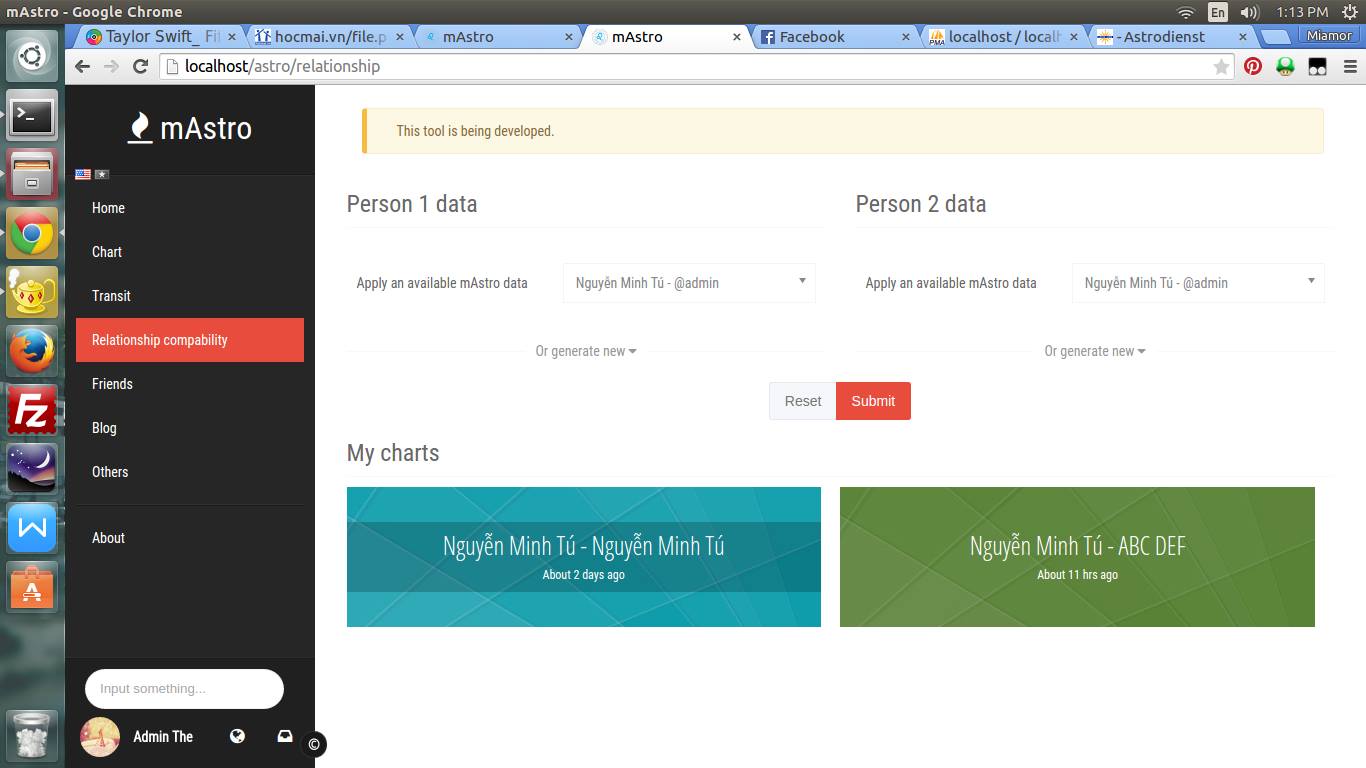Open Person 1 mAstro data dropdown
Screen dimensions: 1366x768
click(689, 283)
